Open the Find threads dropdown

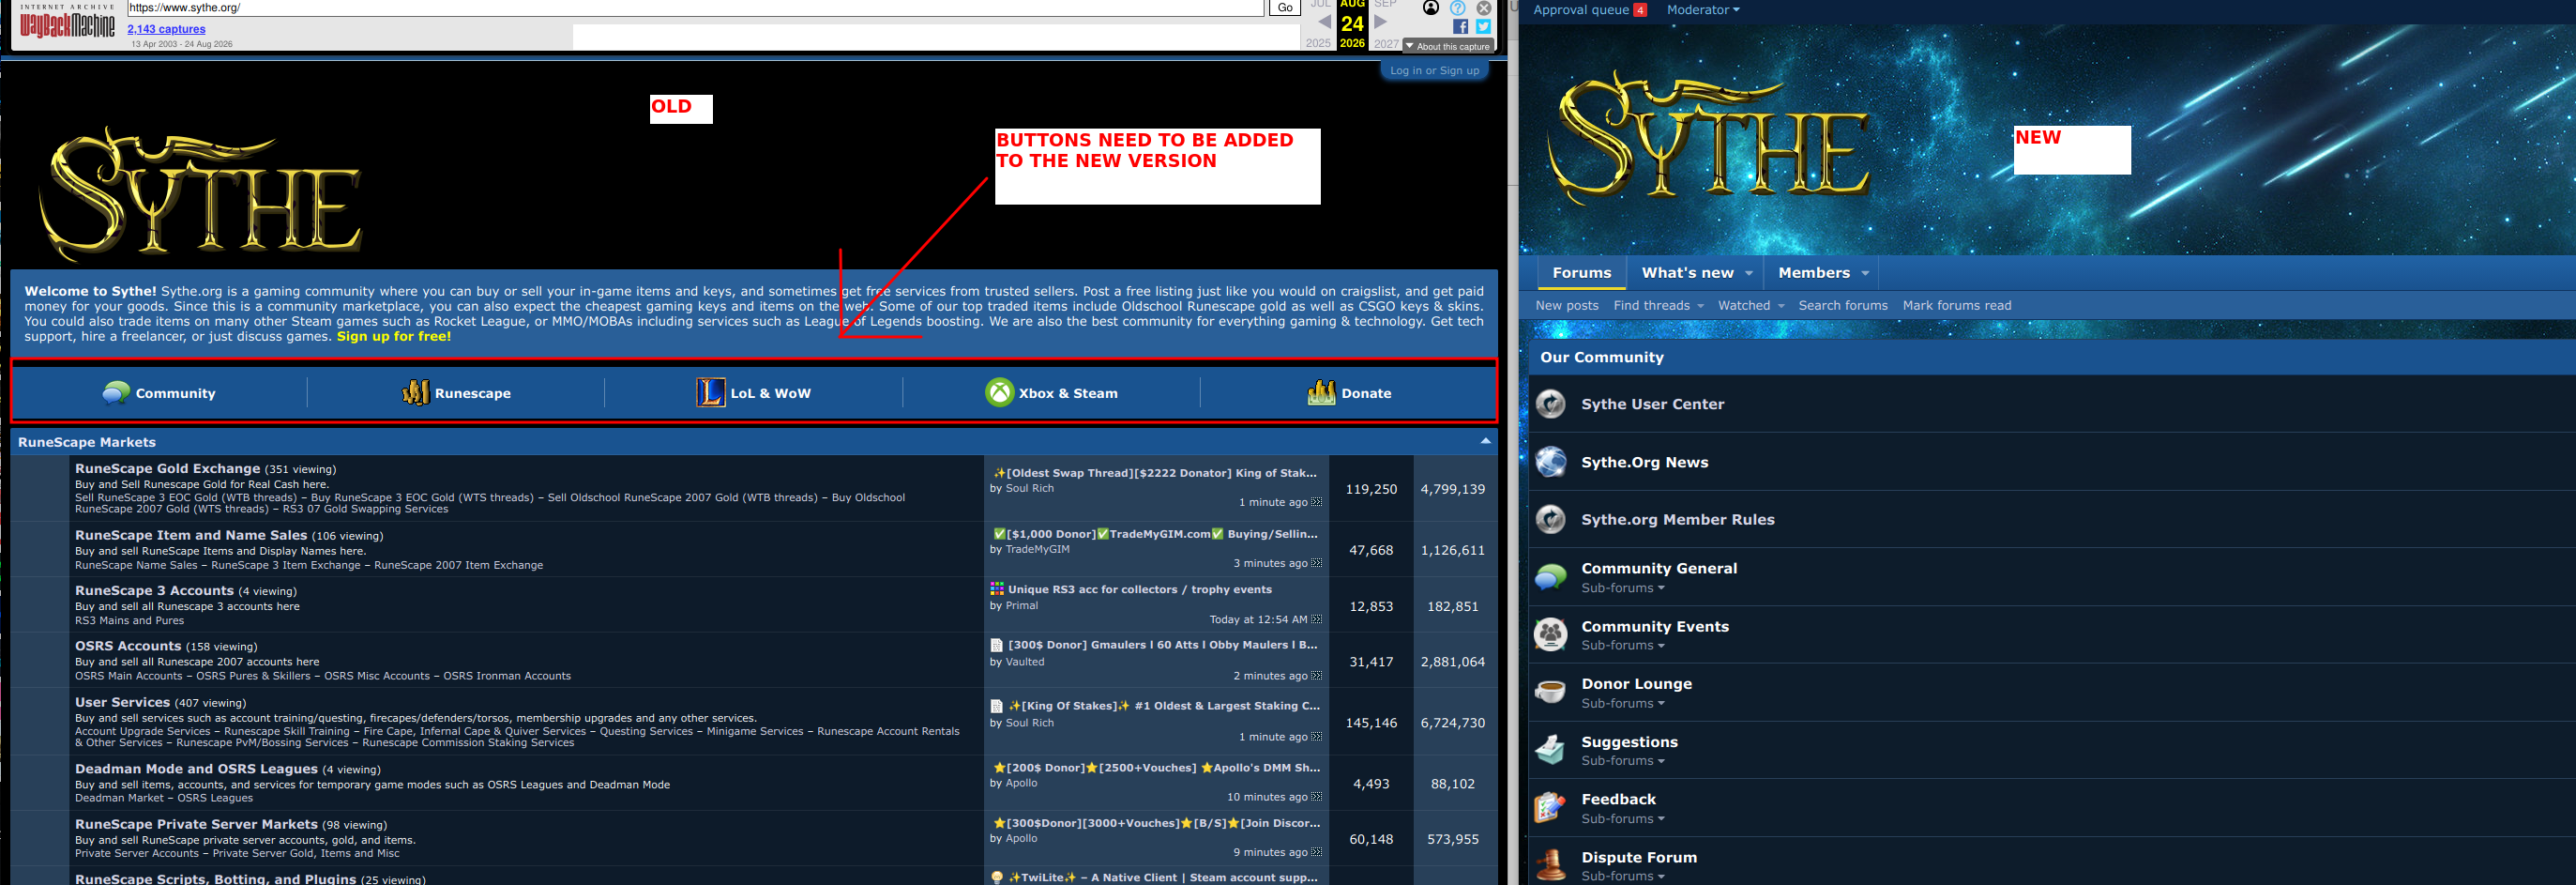pyautogui.click(x=1658, y=306)
